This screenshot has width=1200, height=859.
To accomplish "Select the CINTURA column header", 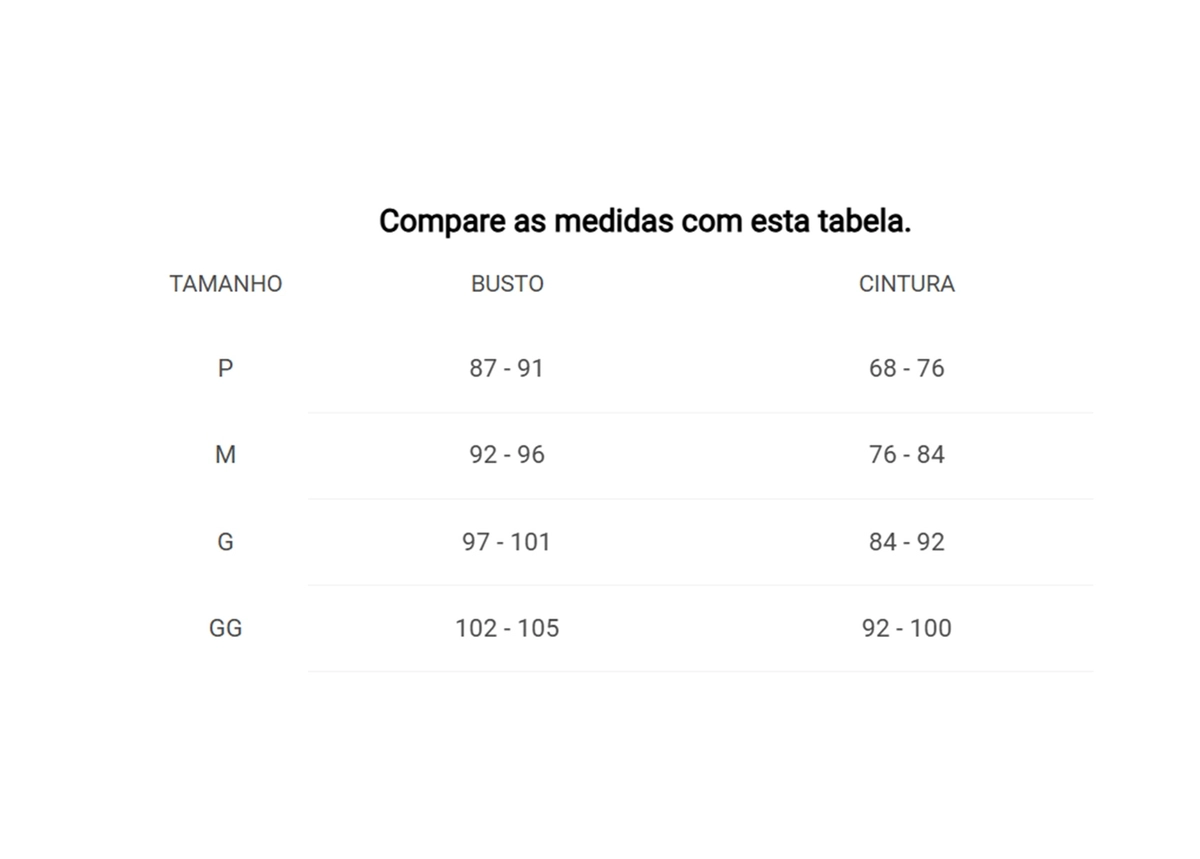I will [907, 284].
